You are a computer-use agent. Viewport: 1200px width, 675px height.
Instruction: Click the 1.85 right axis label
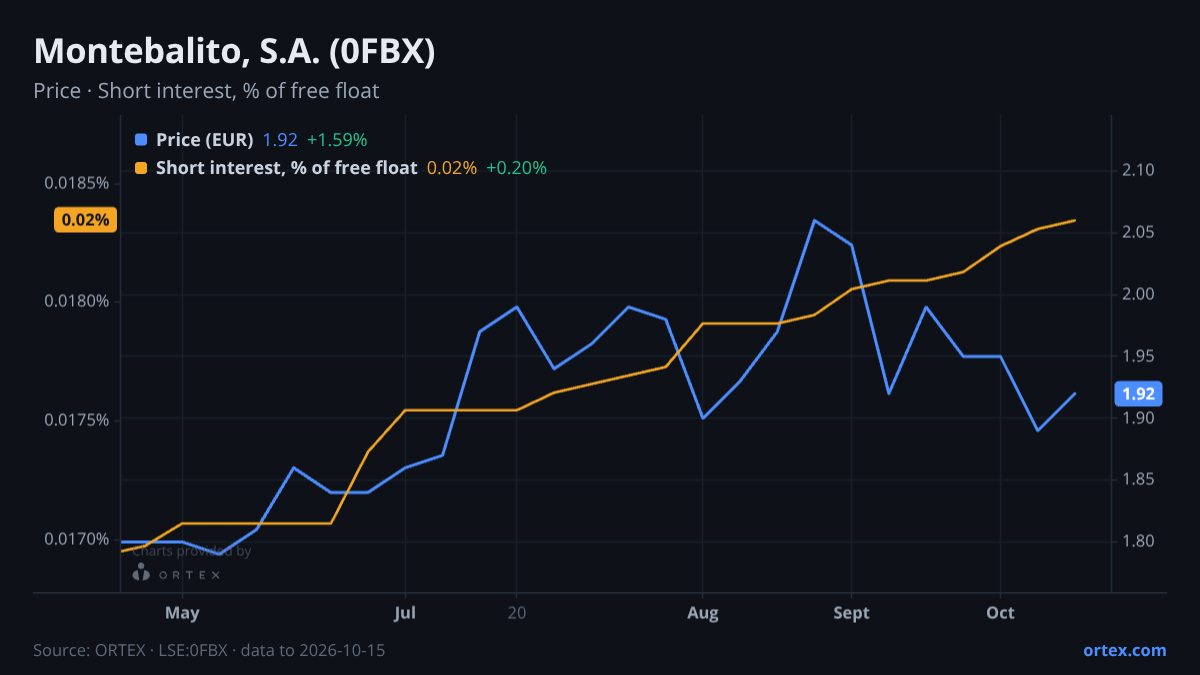point(1138,480)
